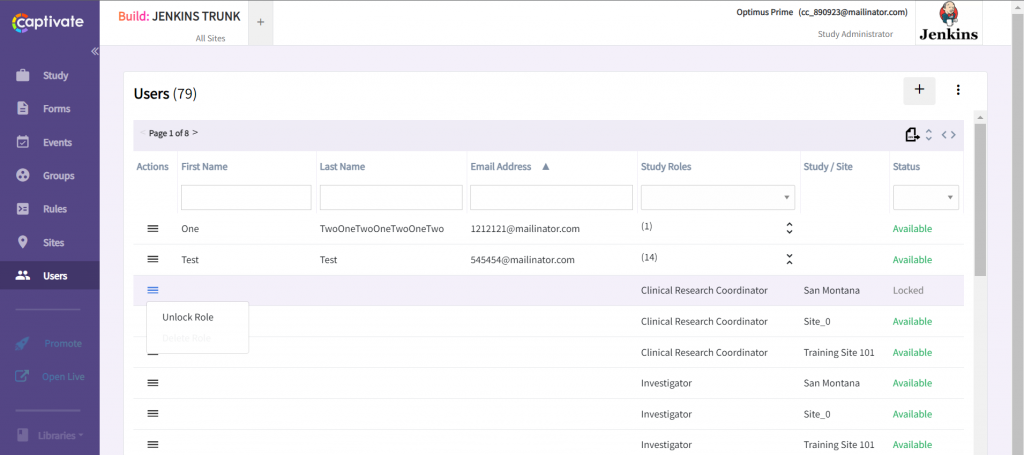Click the Jenkins logo in the header

(948, 23)
